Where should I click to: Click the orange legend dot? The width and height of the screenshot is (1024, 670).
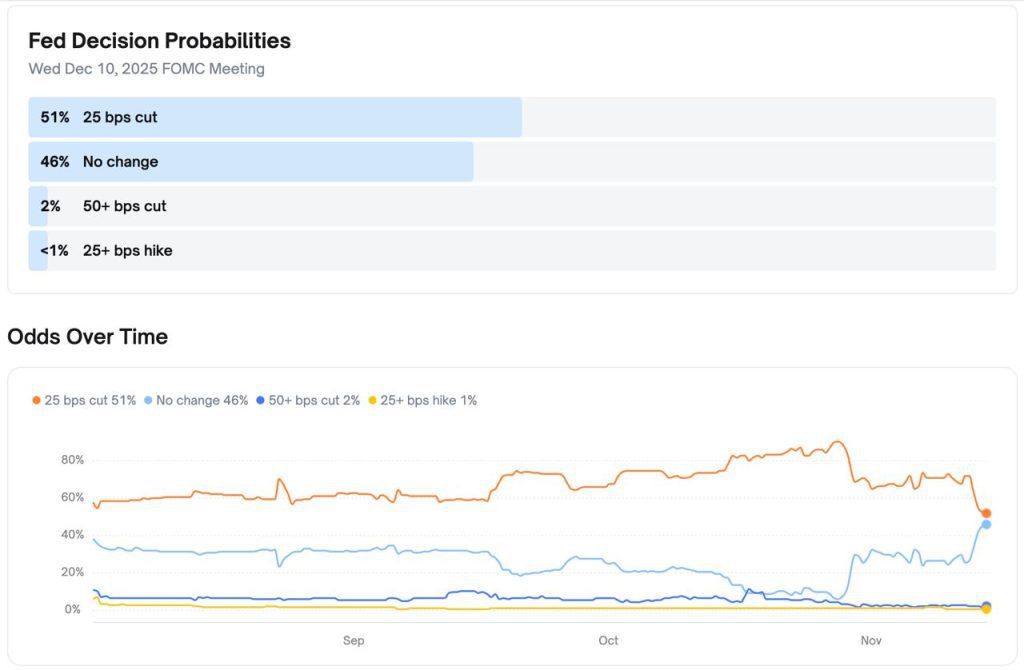pyautogui.click(x=37, y=400)
